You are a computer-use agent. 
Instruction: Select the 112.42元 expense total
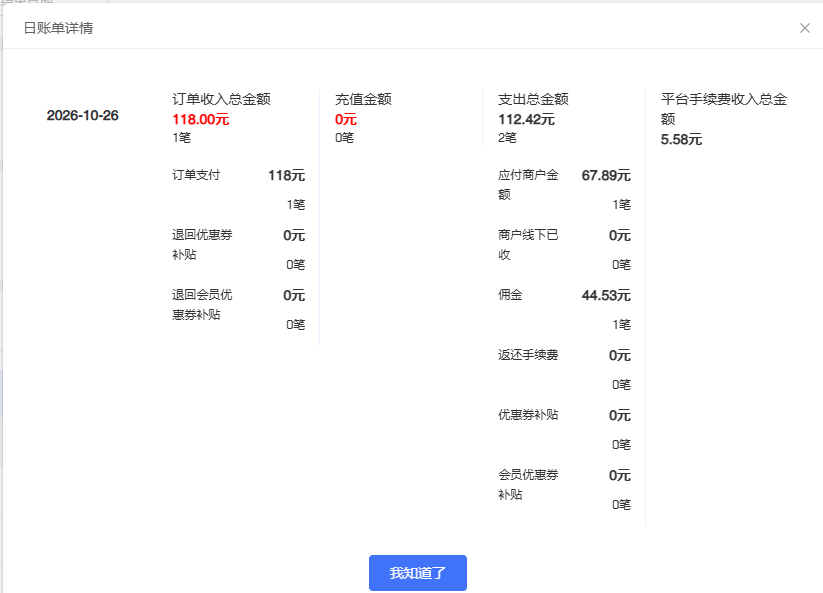pos(526,119)
